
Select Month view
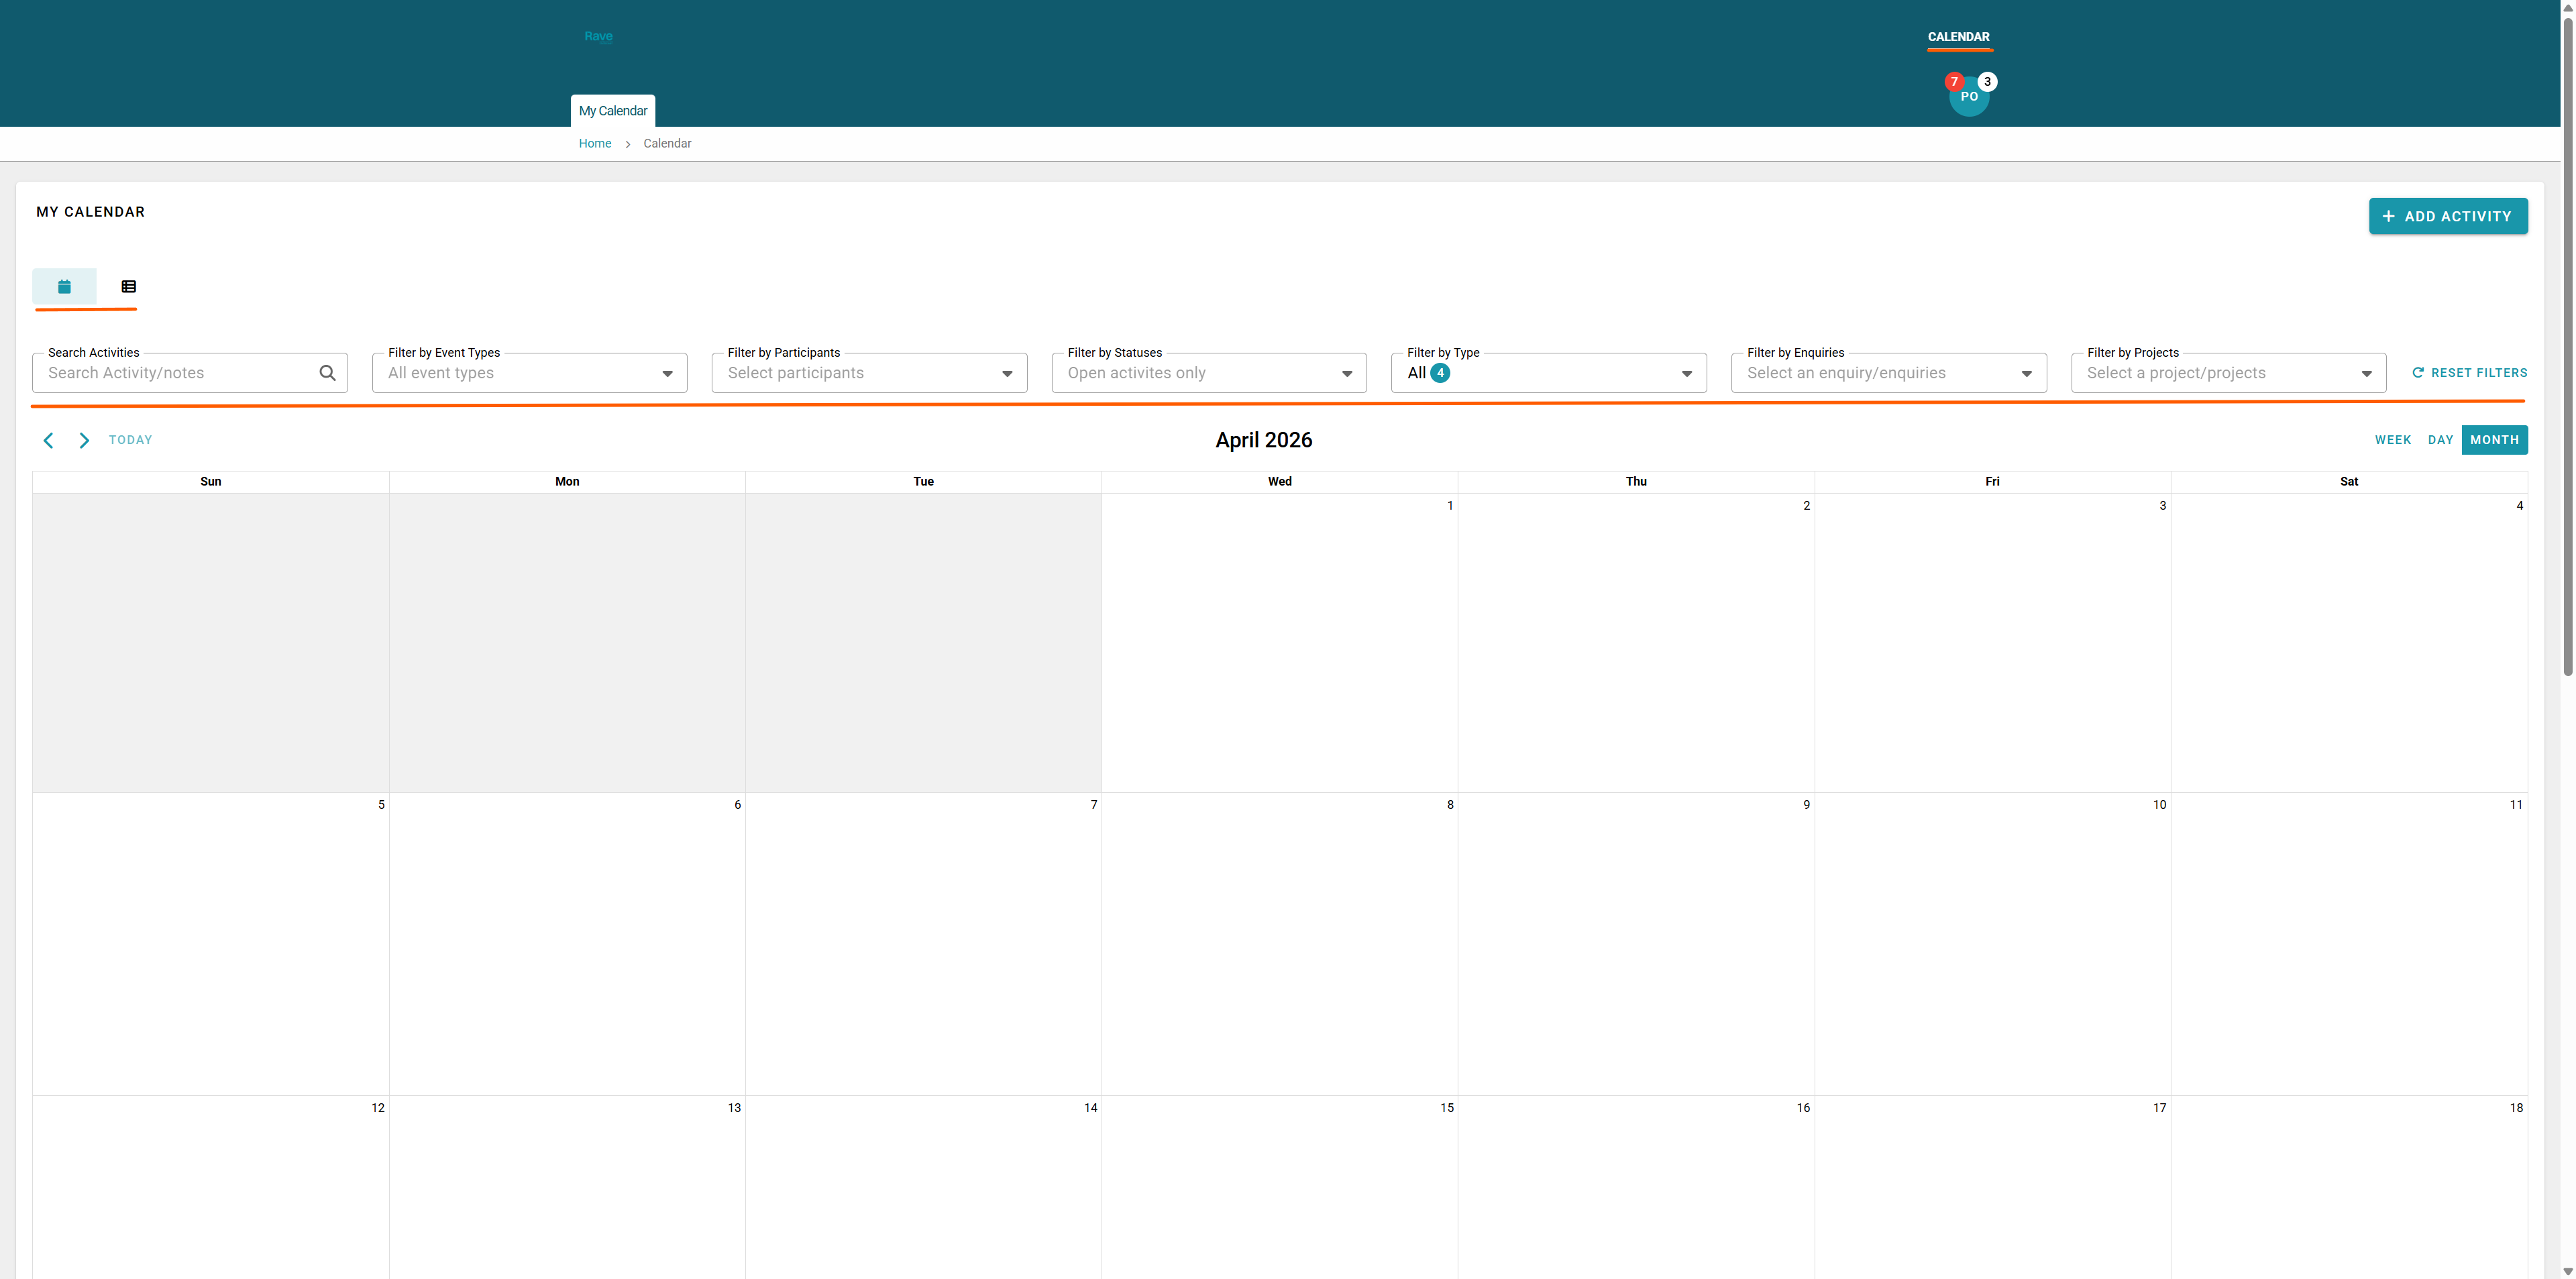(x=2494, y=440)
